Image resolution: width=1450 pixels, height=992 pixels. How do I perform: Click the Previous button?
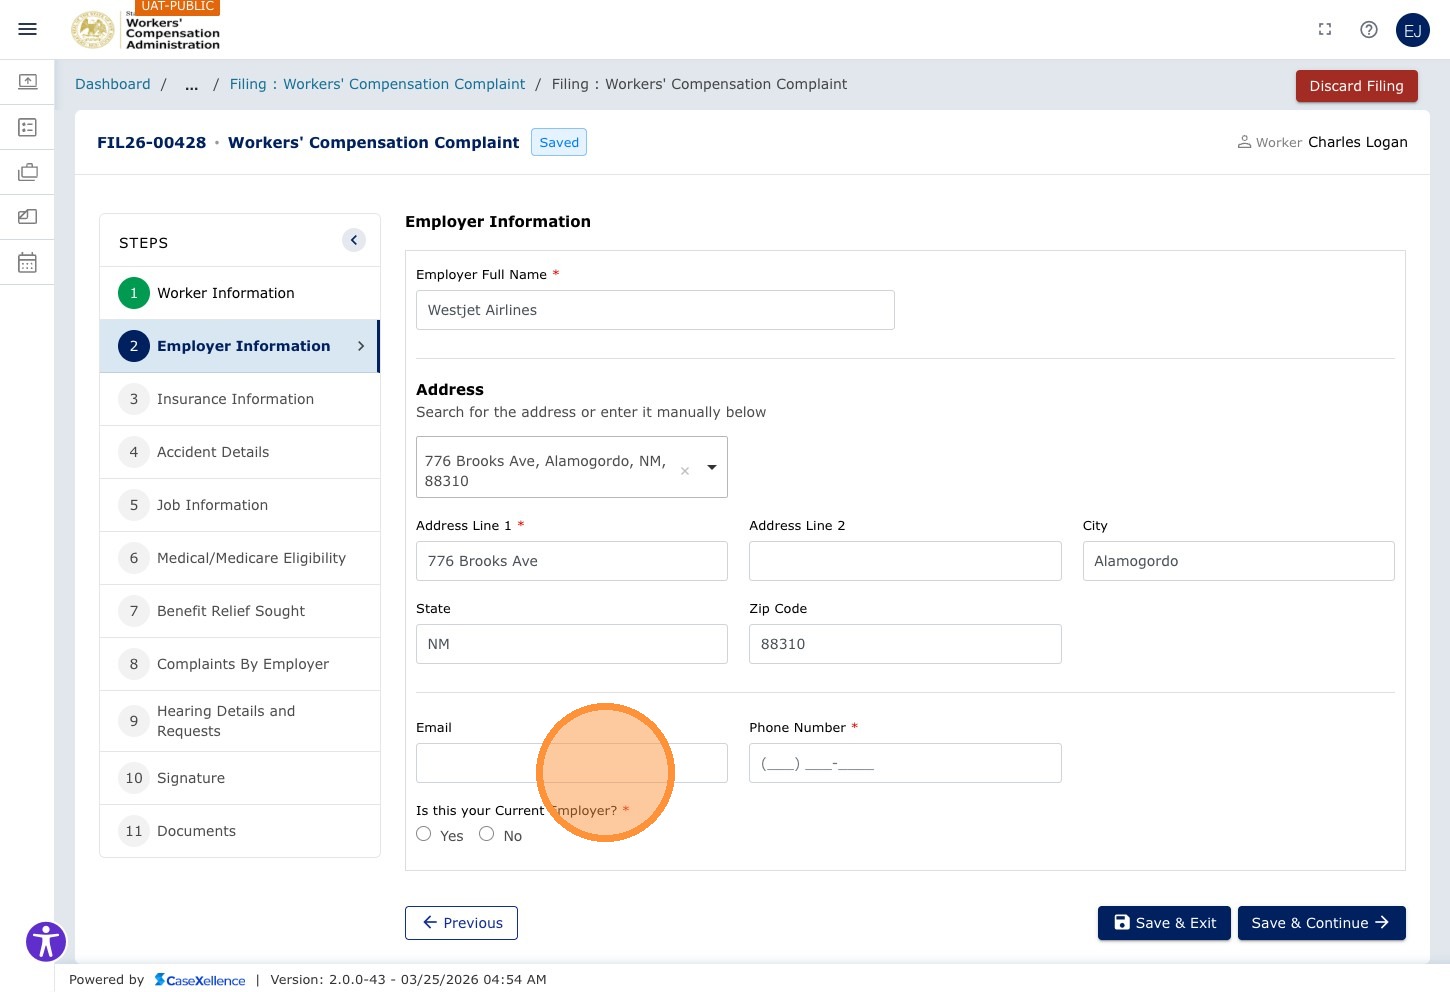[461, 923]
